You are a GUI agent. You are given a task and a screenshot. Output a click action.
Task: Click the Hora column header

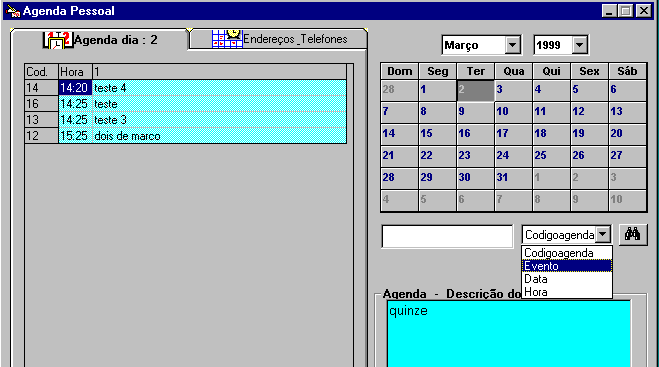click(75, 72)
